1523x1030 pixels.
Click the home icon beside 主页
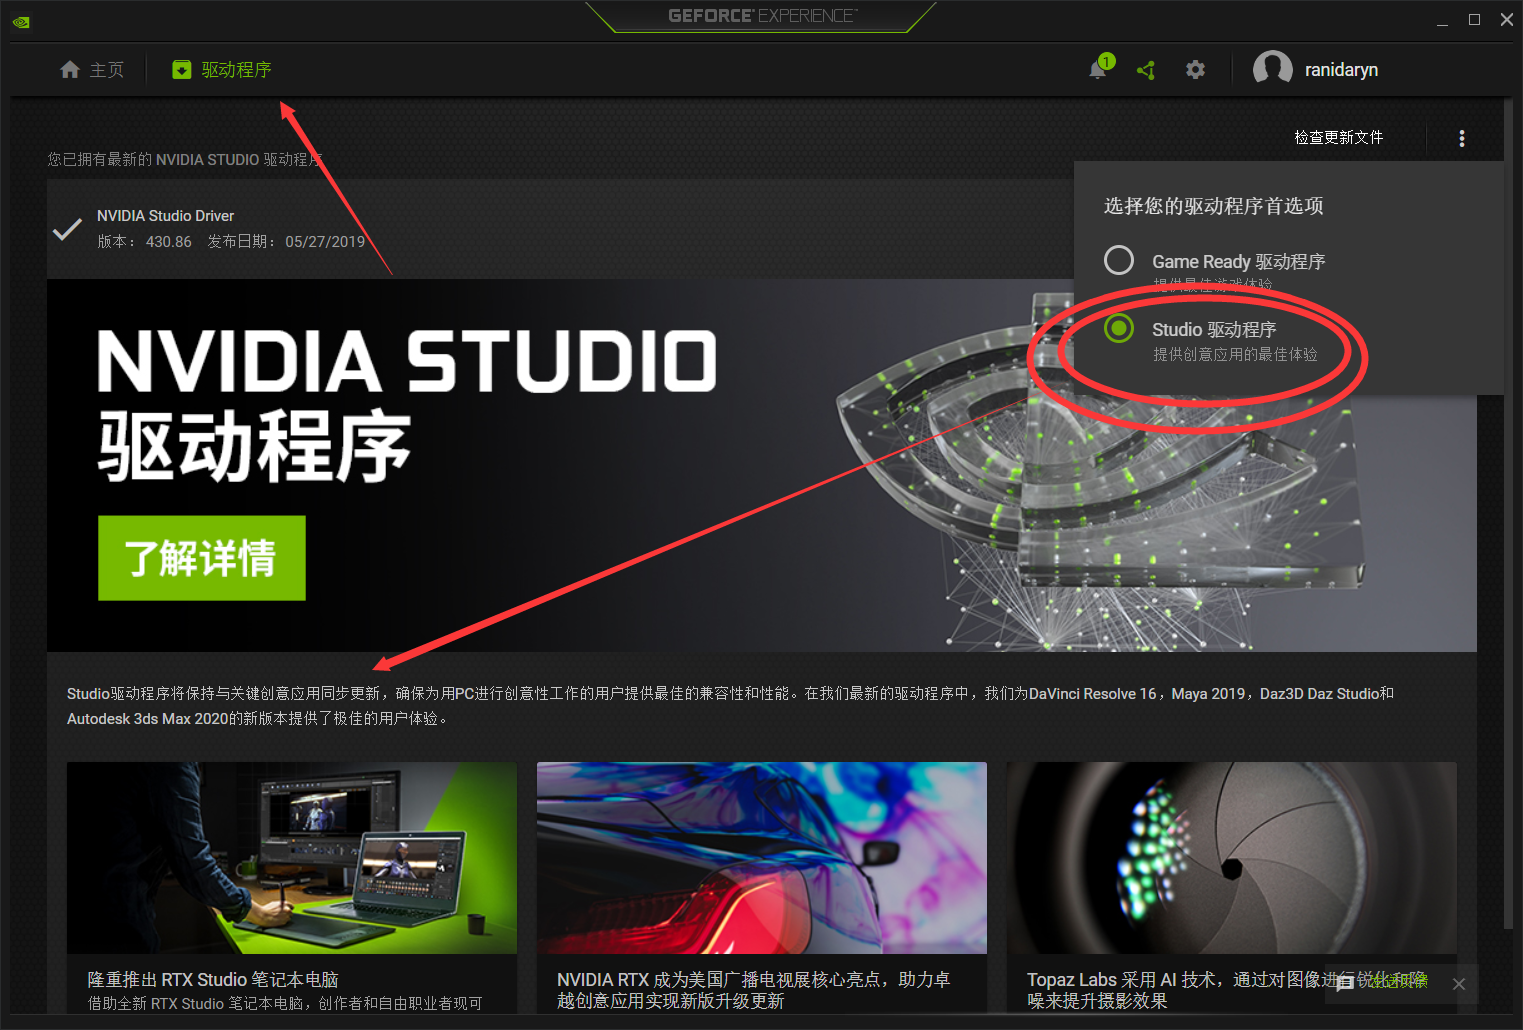click(x=69, y=69)
